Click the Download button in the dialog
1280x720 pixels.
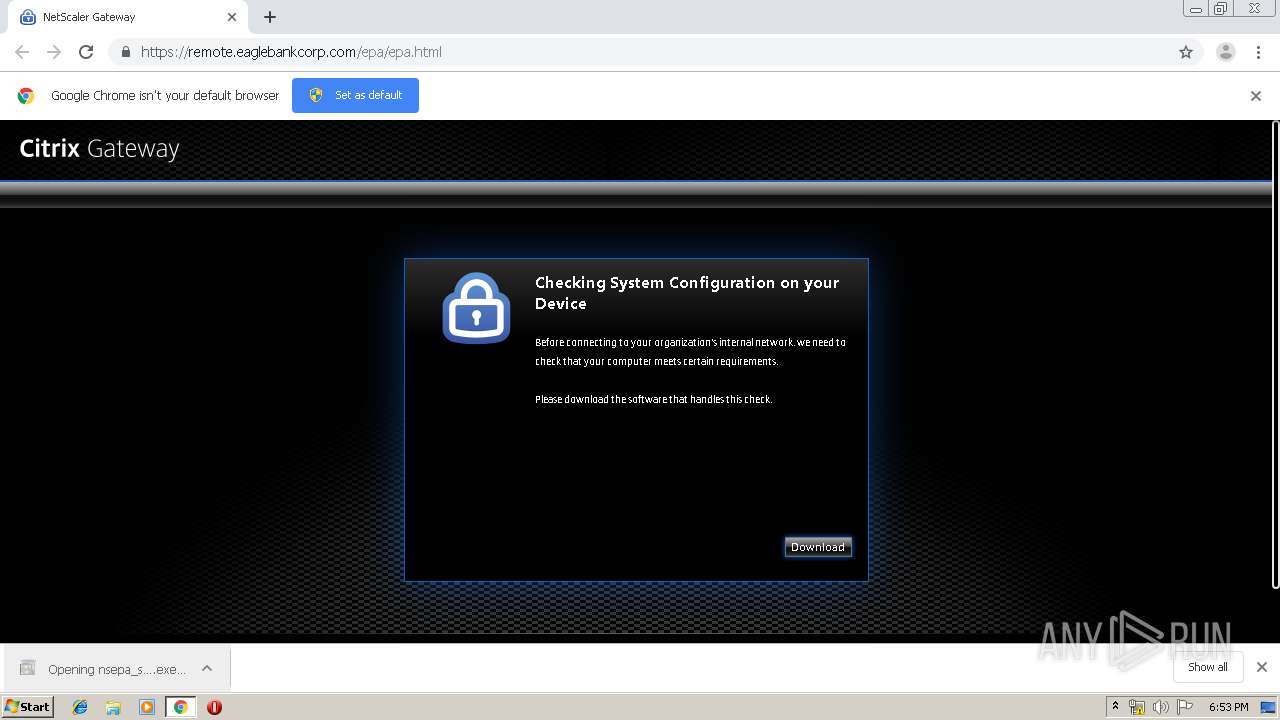point(818,547)
